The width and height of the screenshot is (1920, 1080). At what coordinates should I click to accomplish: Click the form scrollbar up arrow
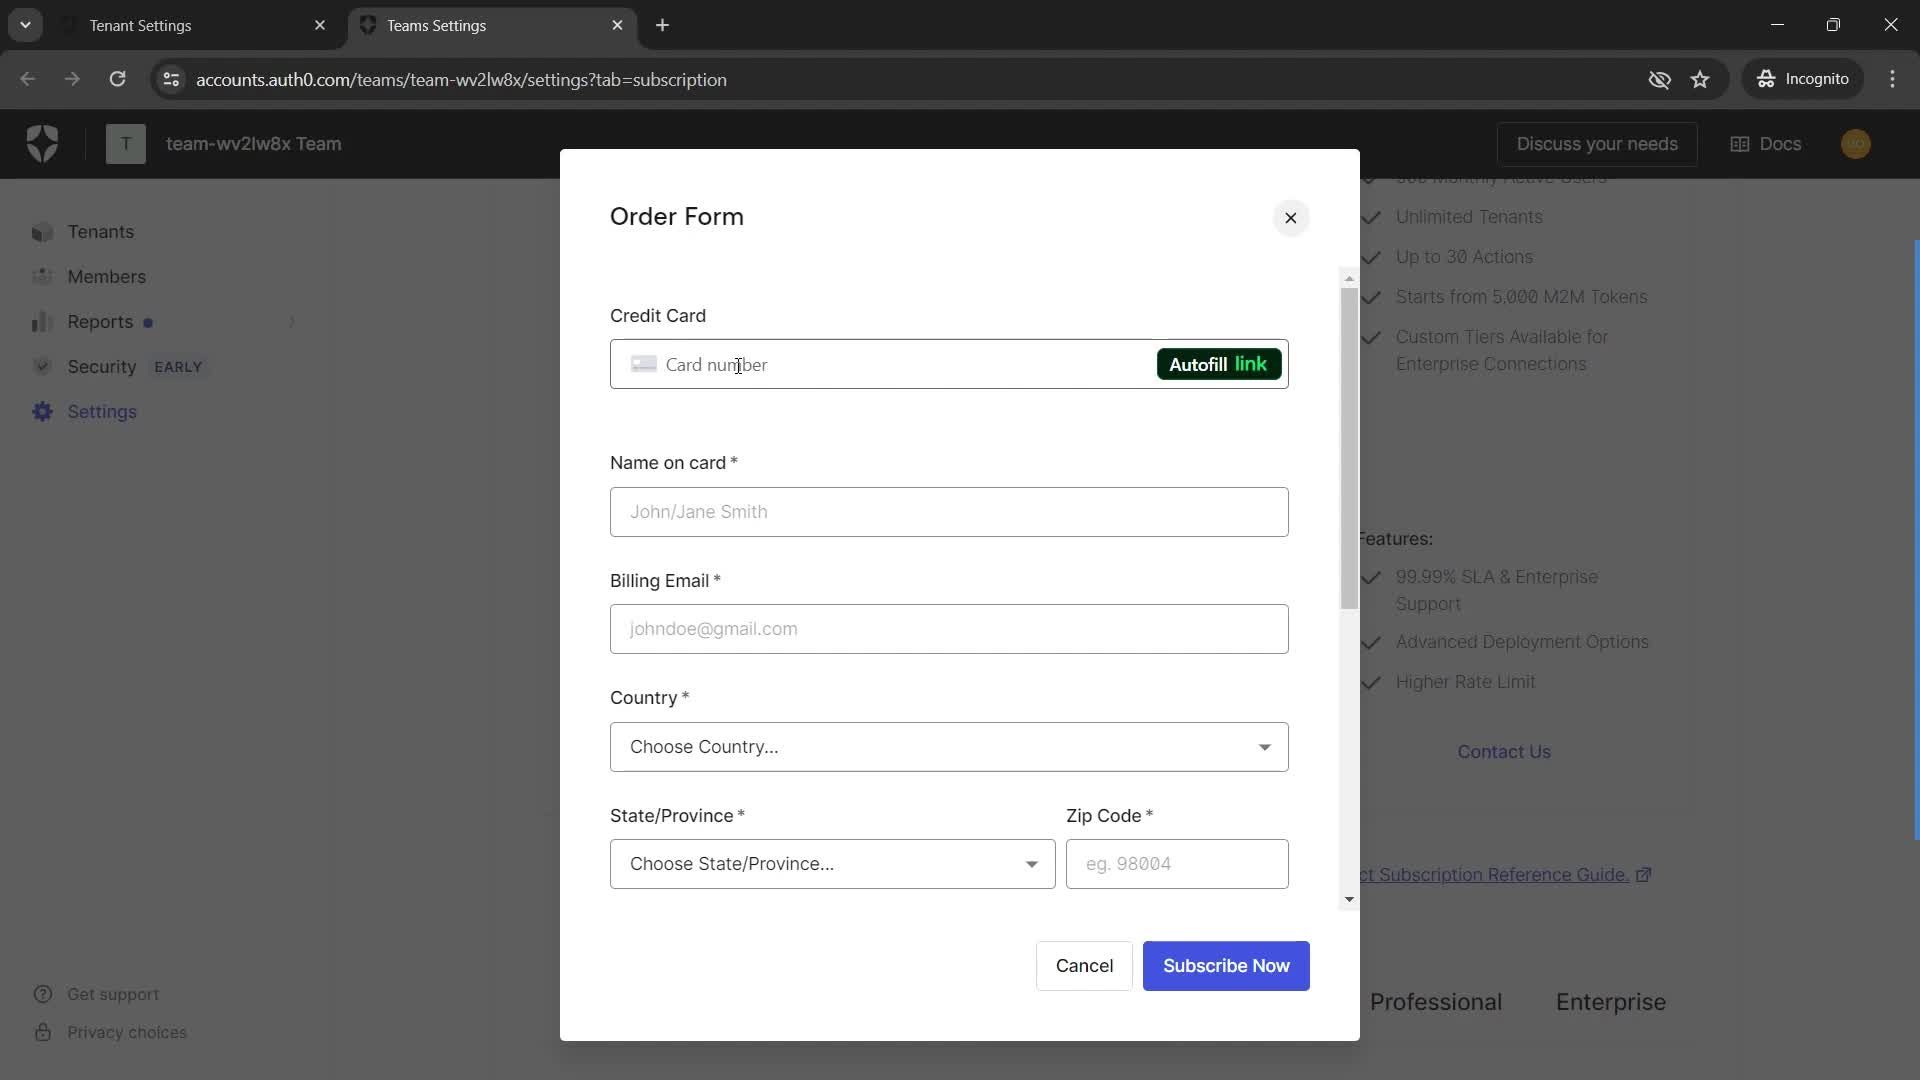(1349, 279)
